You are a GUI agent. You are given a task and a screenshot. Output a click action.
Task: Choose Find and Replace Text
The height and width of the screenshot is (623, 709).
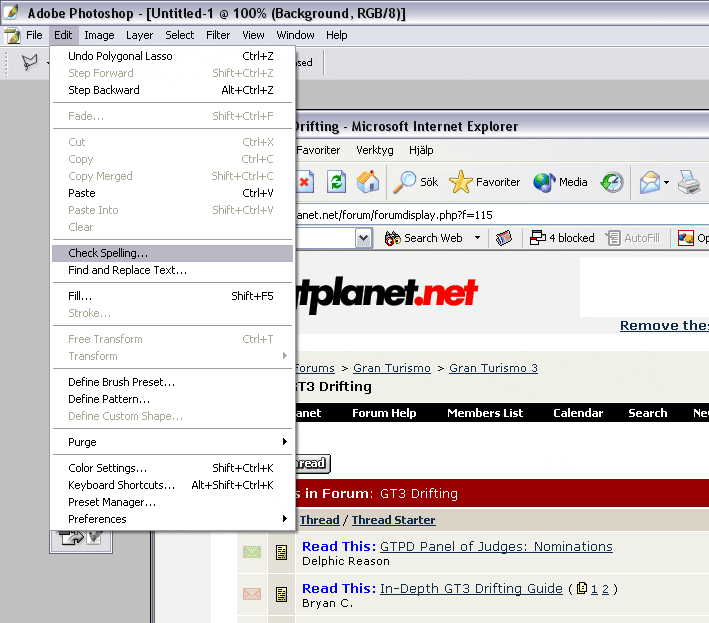172,270
